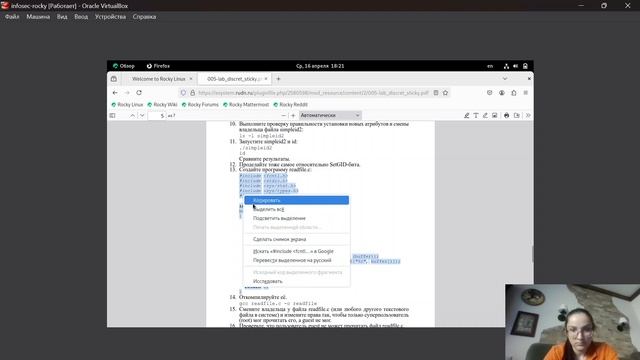The image size is (640, 360).
Task: Close the 005-lab_discret_sticky tab
Action: [266, 79]
